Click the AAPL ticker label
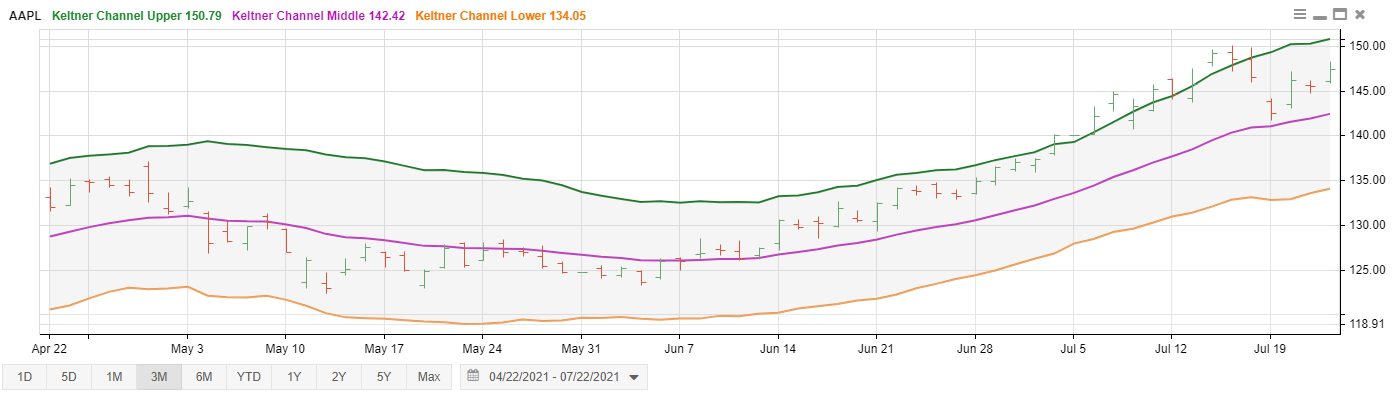The height and width of the screenshot is (395, 1396). pyautogui.click(x=24, y=16)
